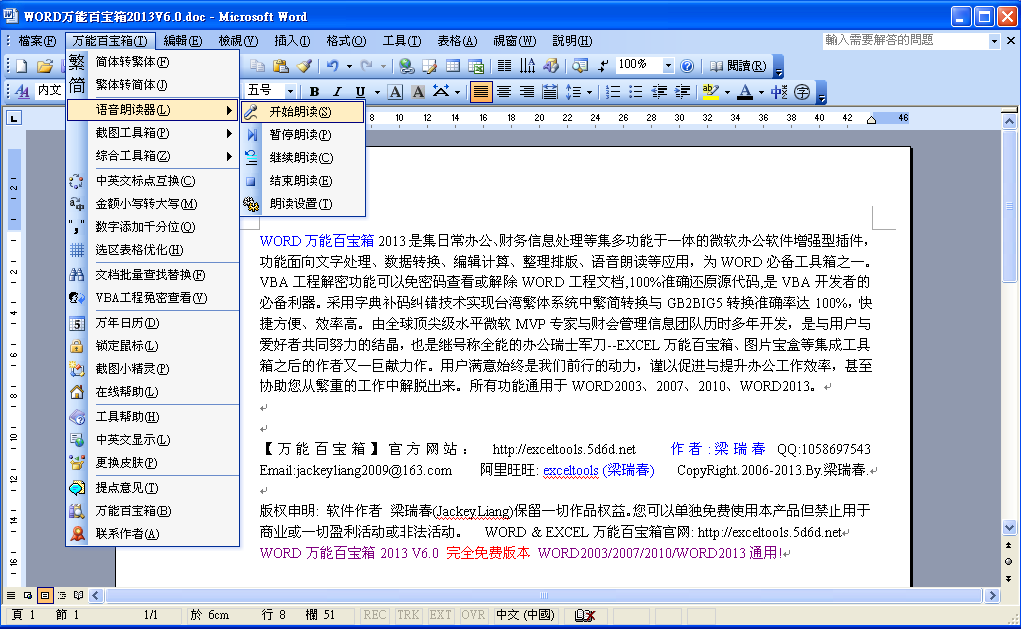Viewport: 1021px width, 629px height.
Task: Apply the Font Color swatch
Action: 745,92
